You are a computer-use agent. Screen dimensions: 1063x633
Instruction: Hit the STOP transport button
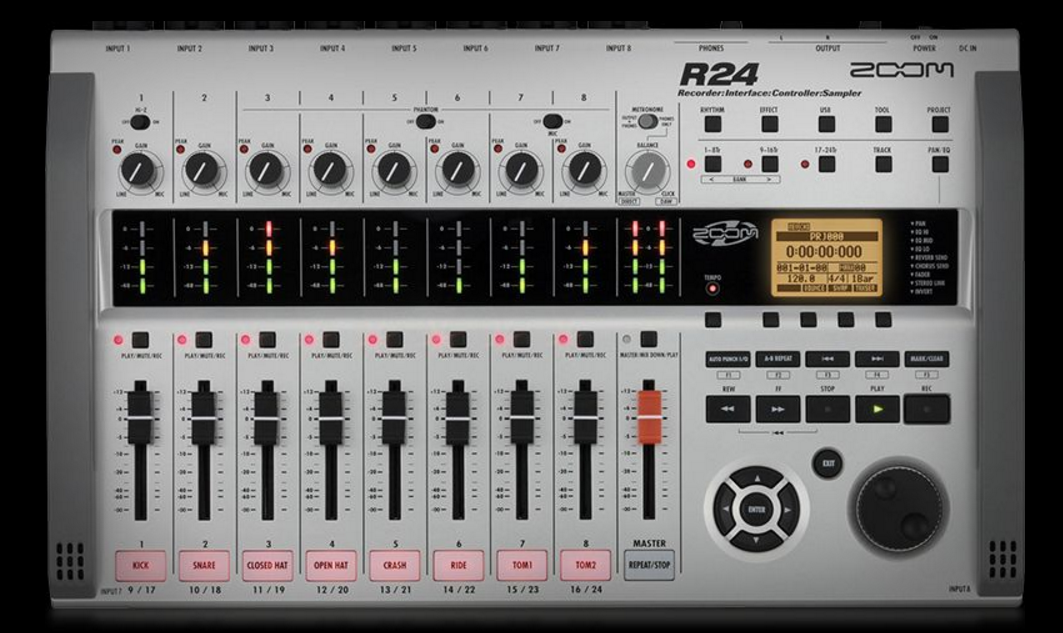point(827,409)
